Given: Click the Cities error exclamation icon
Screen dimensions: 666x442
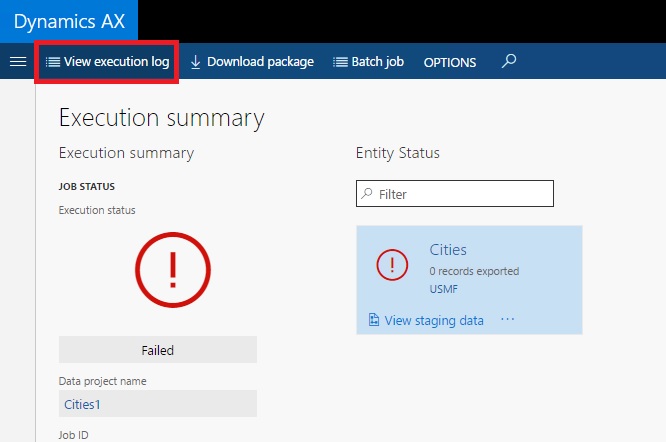Looking at the screenshot, I should [x=392, y=265].
